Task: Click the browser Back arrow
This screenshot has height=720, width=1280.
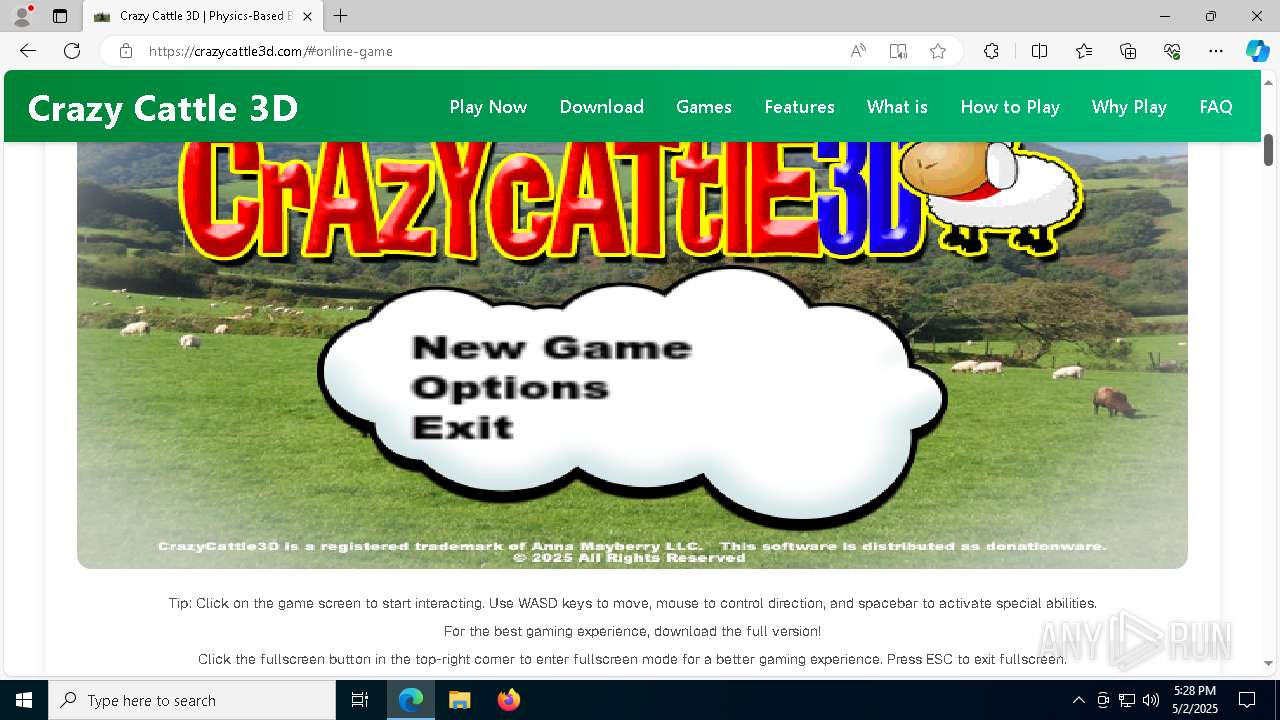Action: coord(28,51)
